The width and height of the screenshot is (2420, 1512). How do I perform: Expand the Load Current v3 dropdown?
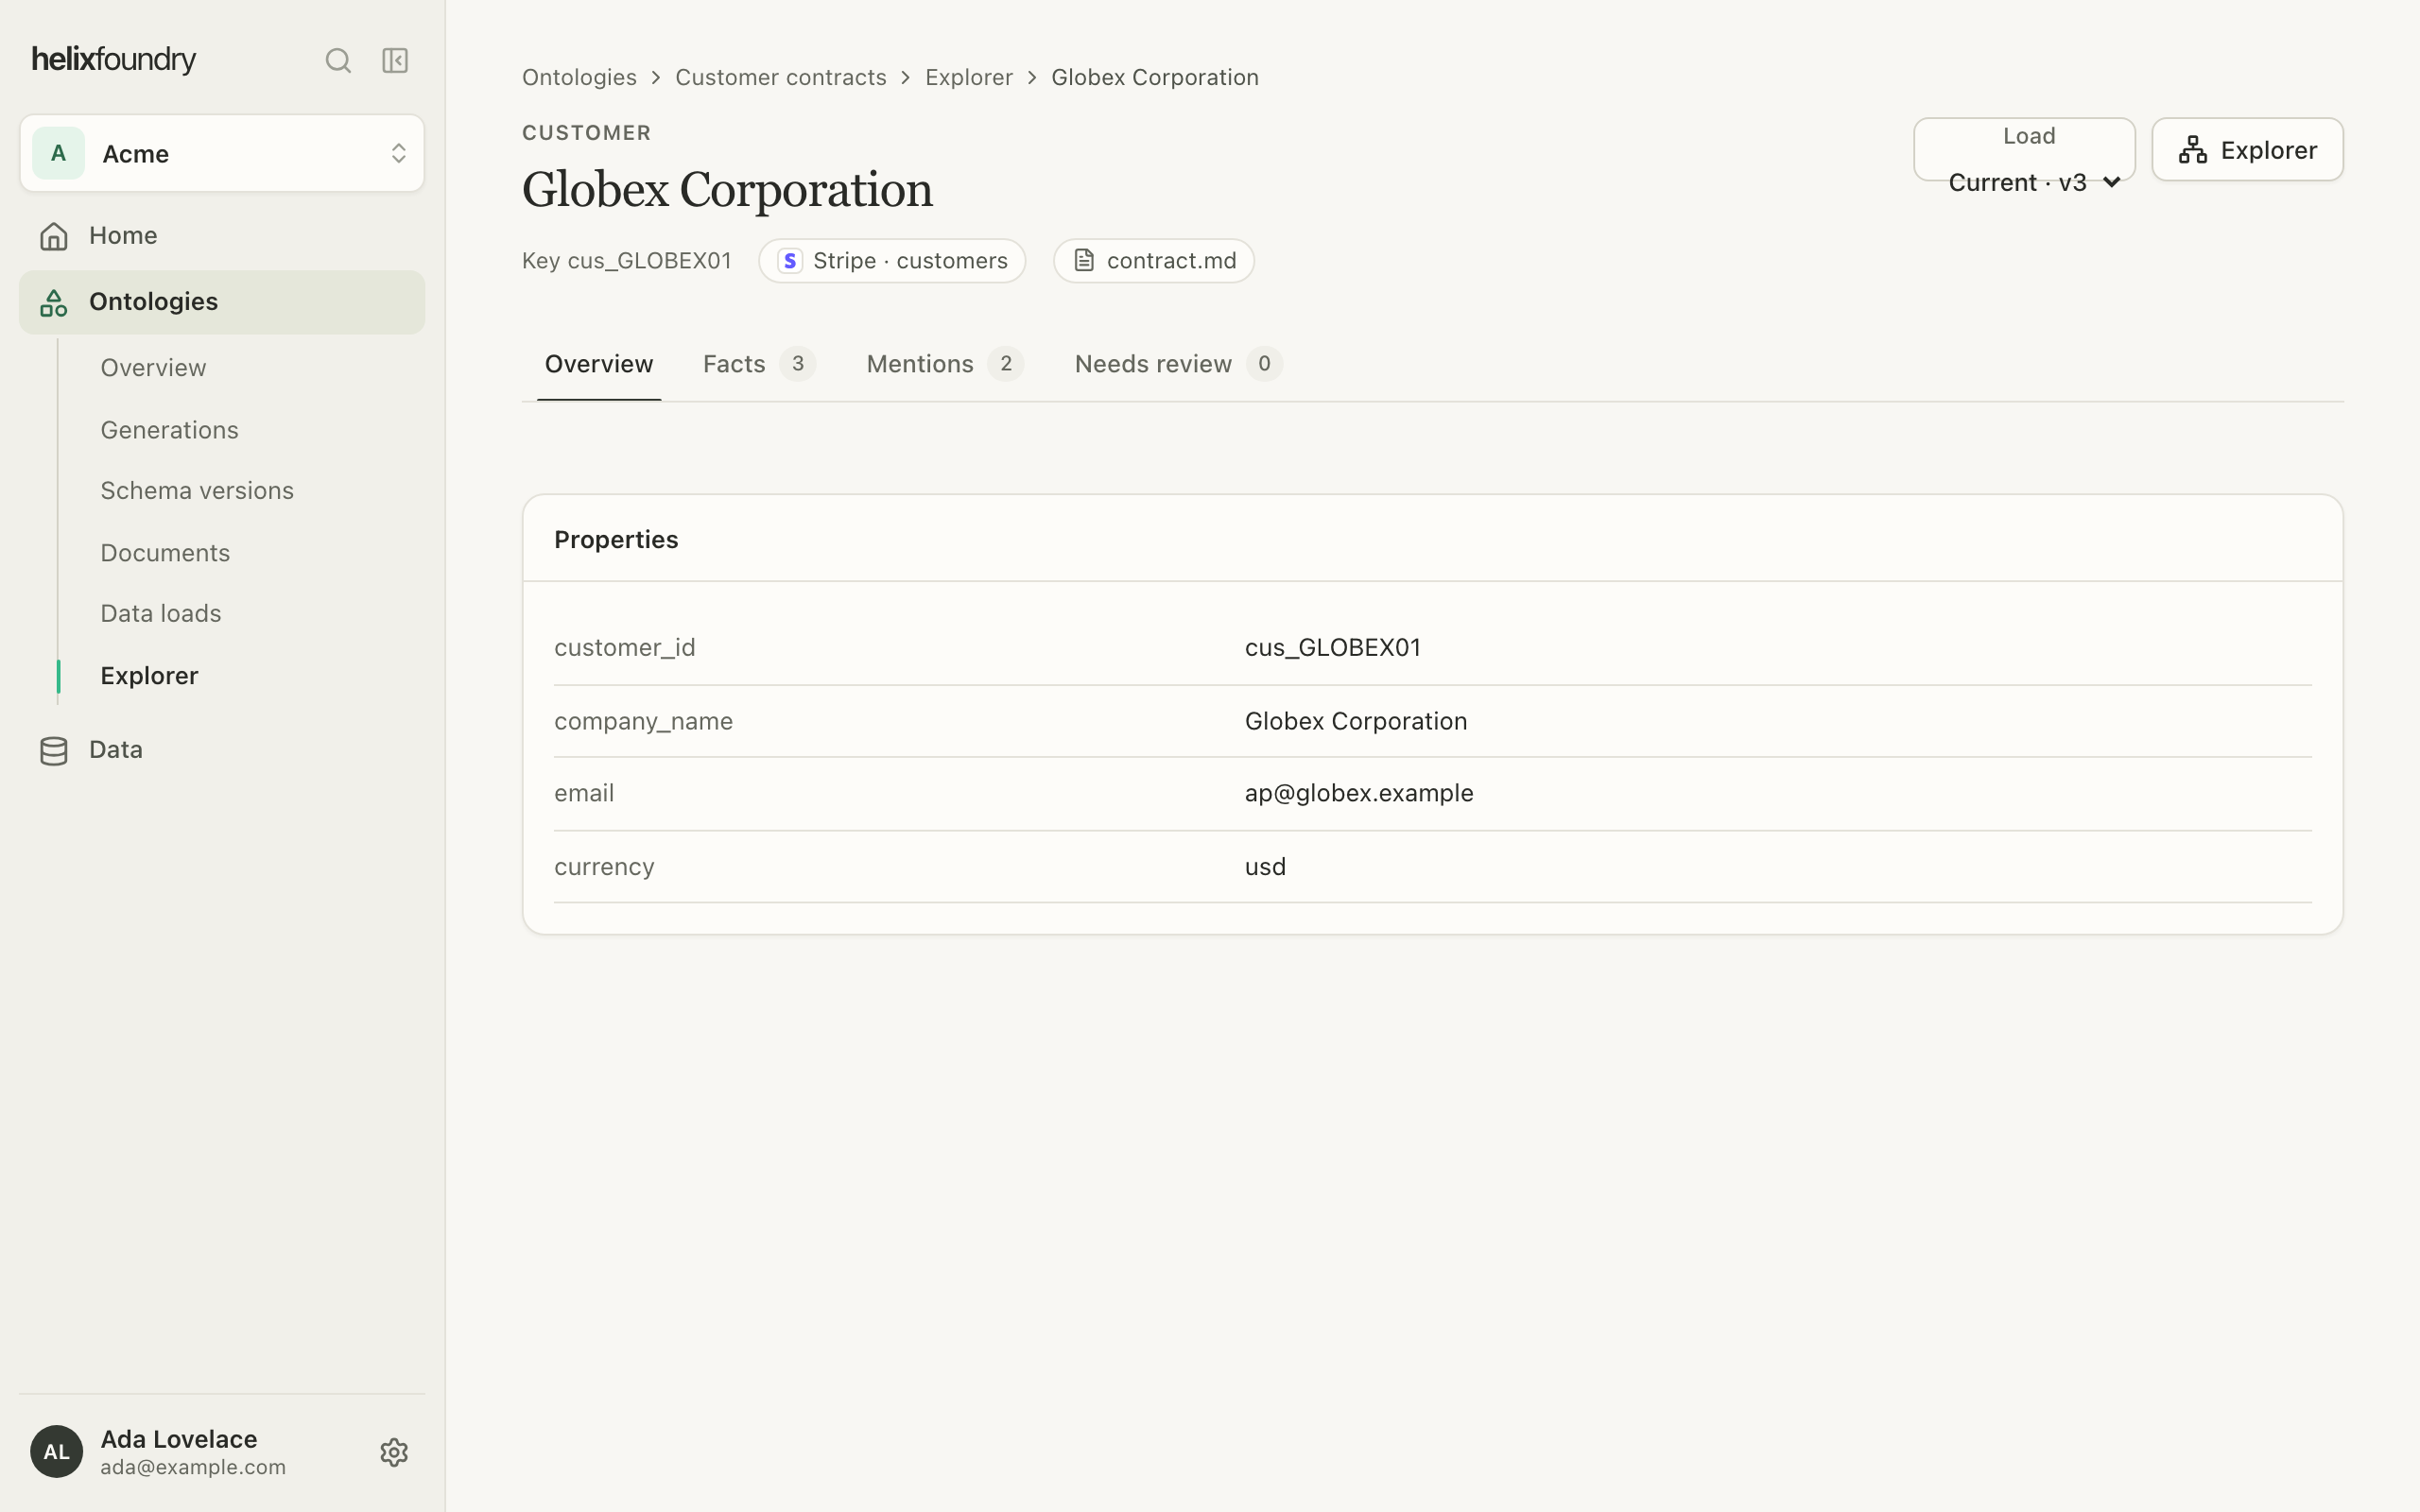coord(2024,150)
